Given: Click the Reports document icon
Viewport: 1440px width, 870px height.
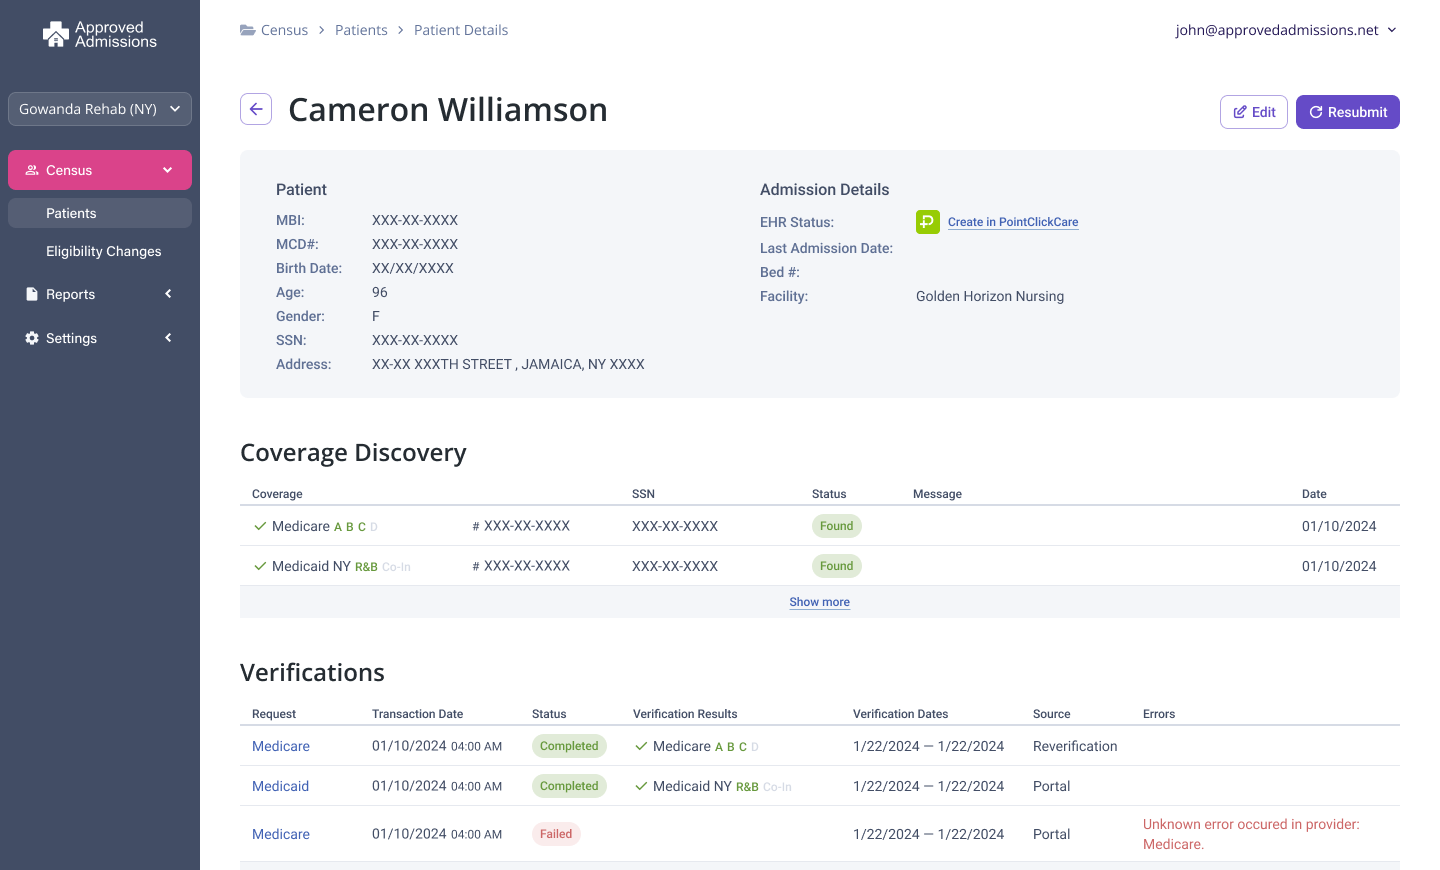Looking at the screenshot, I should [x=32, y=294].
